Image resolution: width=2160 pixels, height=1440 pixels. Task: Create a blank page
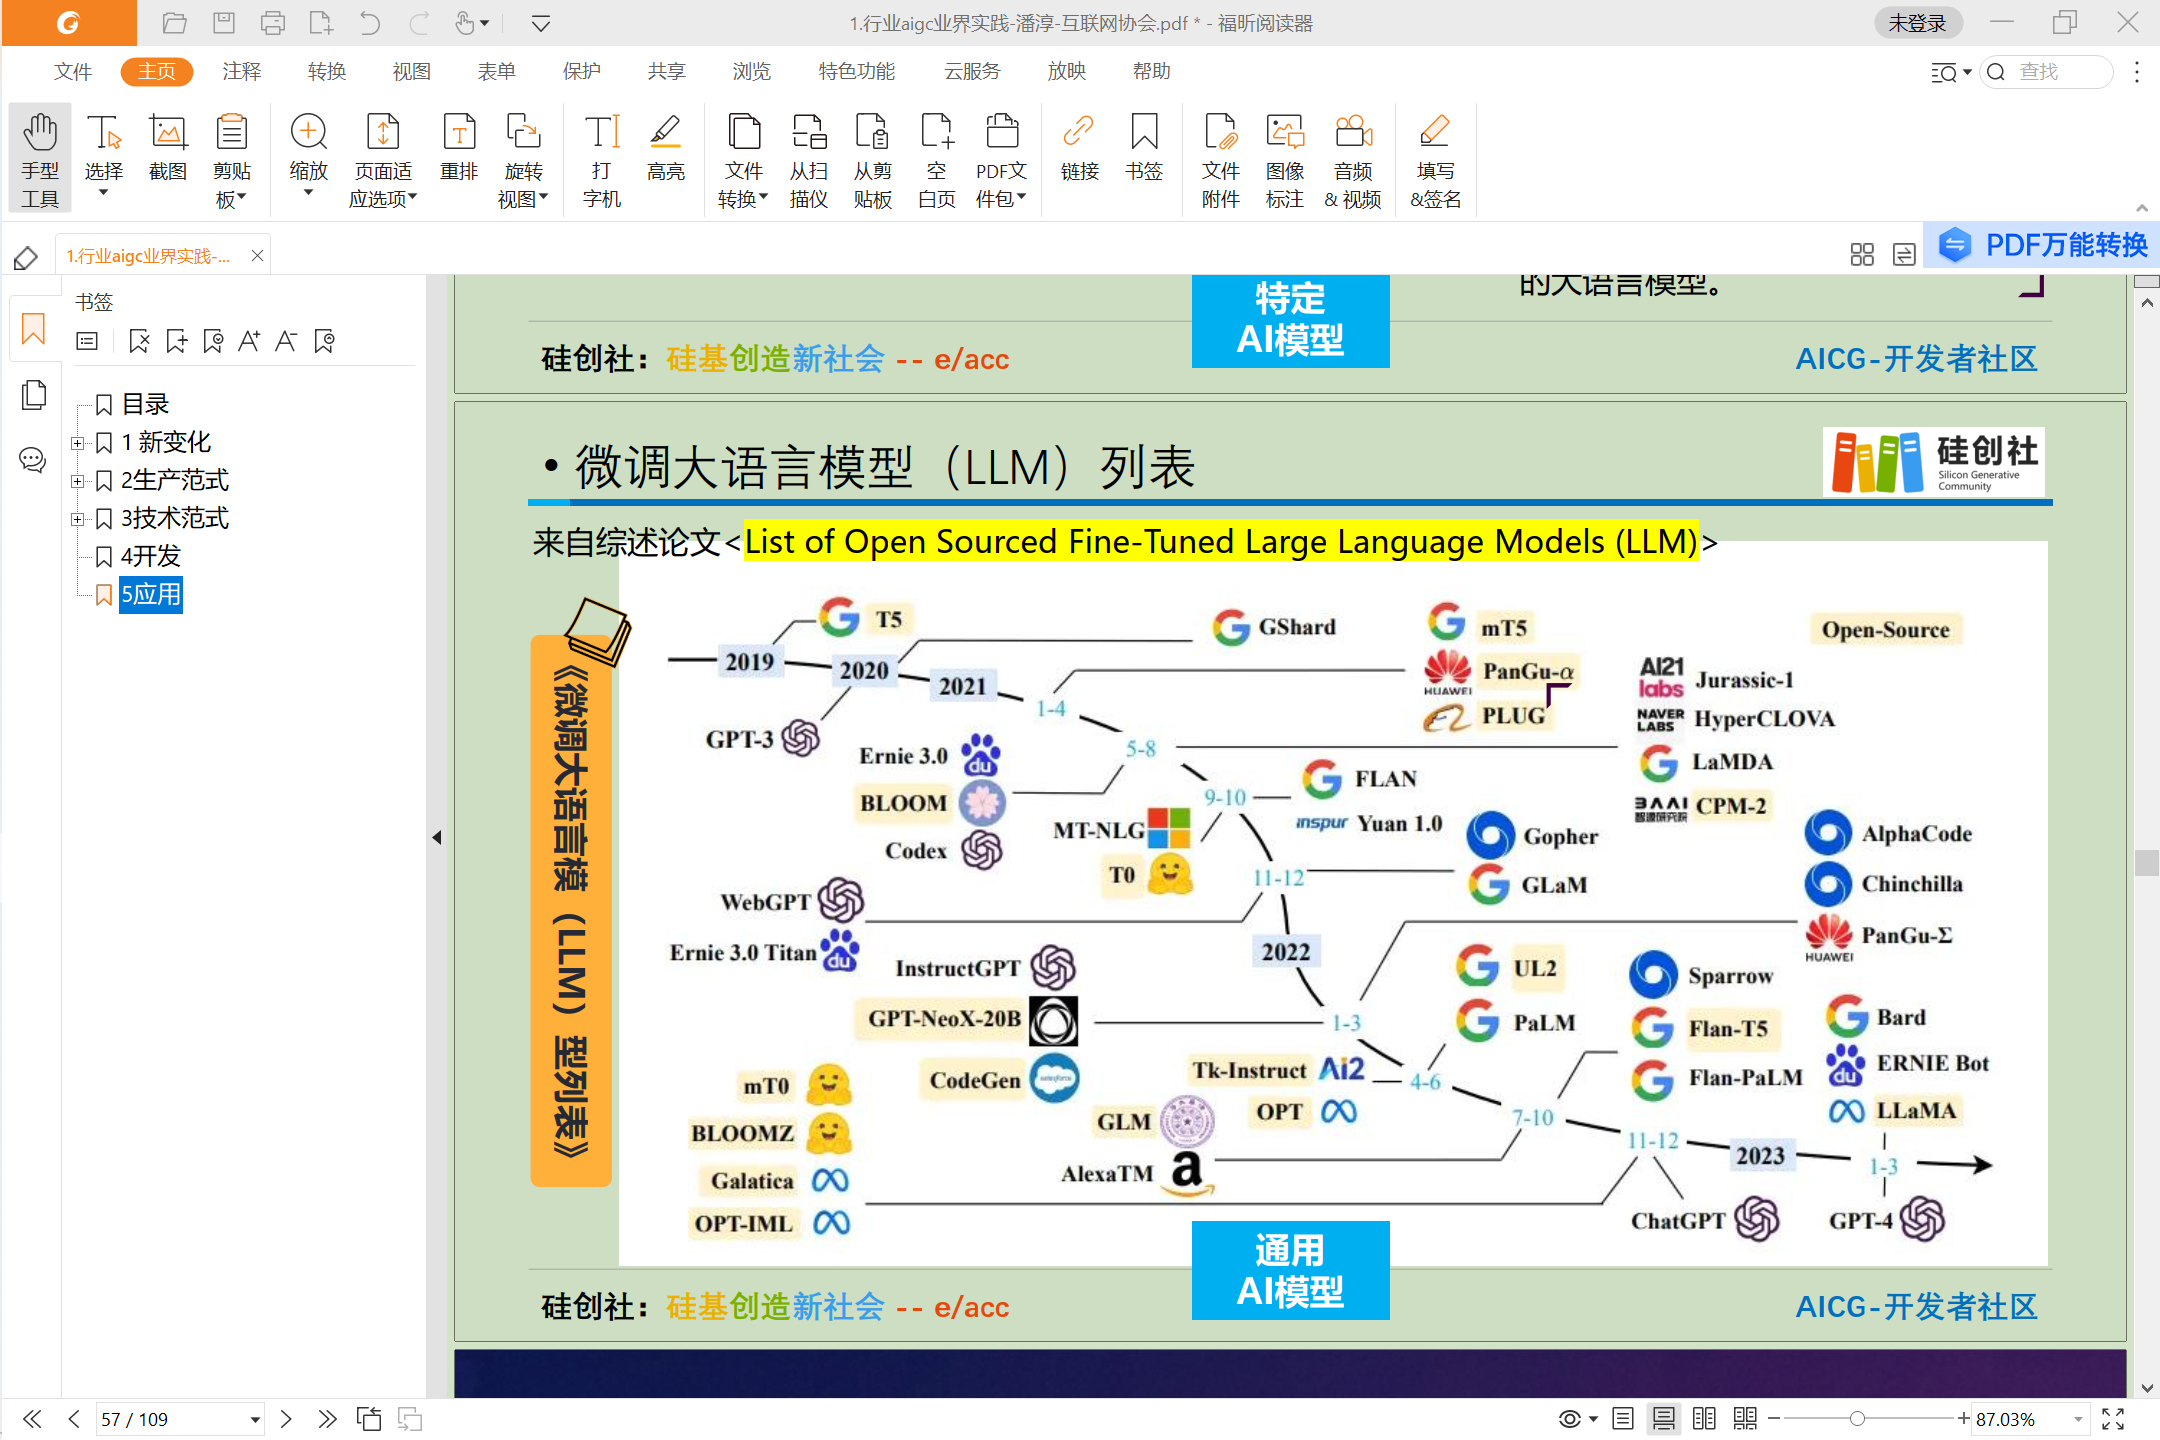point(937,158)
